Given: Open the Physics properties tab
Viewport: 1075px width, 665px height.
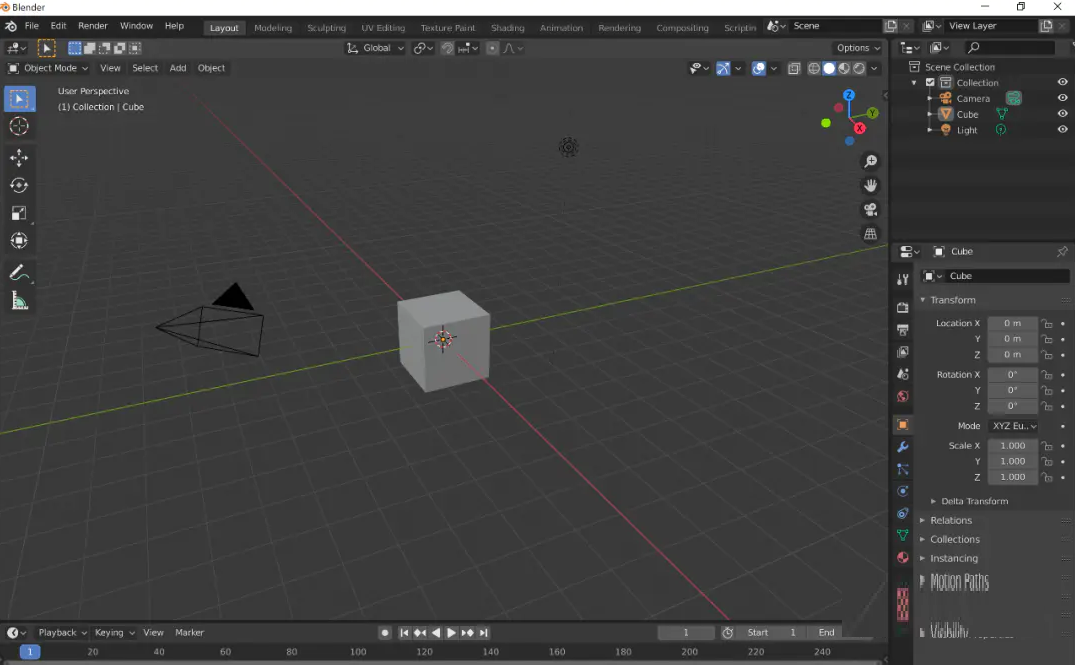Looking at the screenshot, I should click(x=903, y=492).
